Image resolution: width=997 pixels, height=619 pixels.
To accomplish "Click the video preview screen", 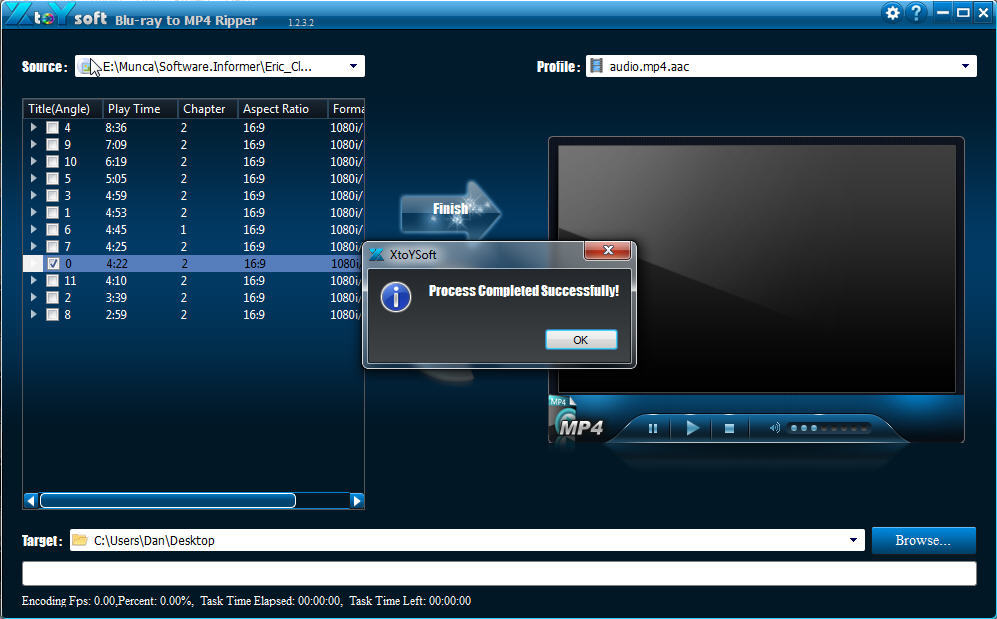I will (757, 269).
